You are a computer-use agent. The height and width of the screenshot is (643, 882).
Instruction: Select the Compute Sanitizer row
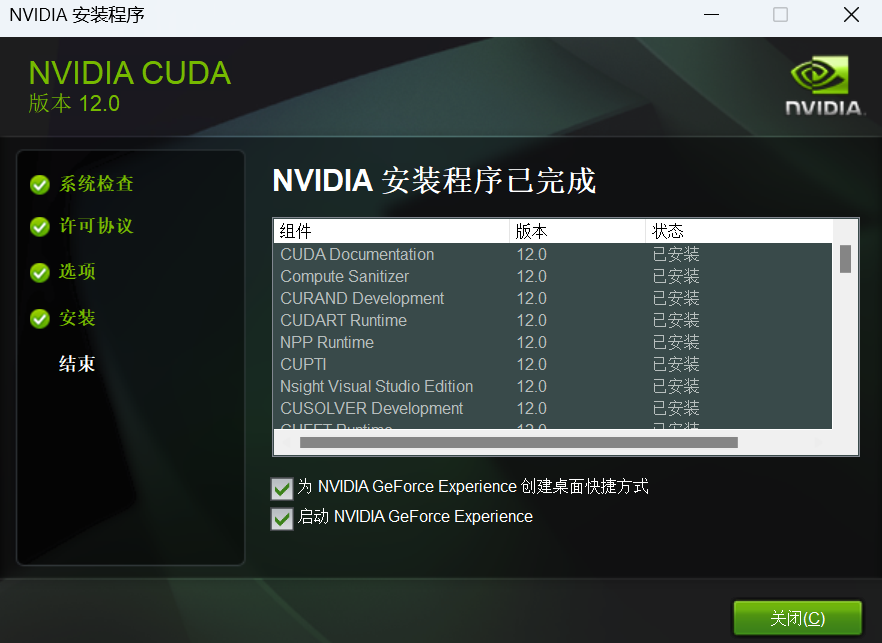pyautogui.click(x=553, y=276)
